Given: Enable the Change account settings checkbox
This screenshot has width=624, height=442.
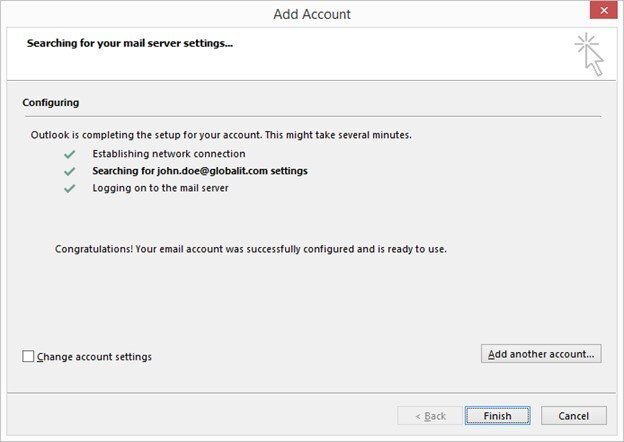Looking at the screenshot, I should [28, 356].
